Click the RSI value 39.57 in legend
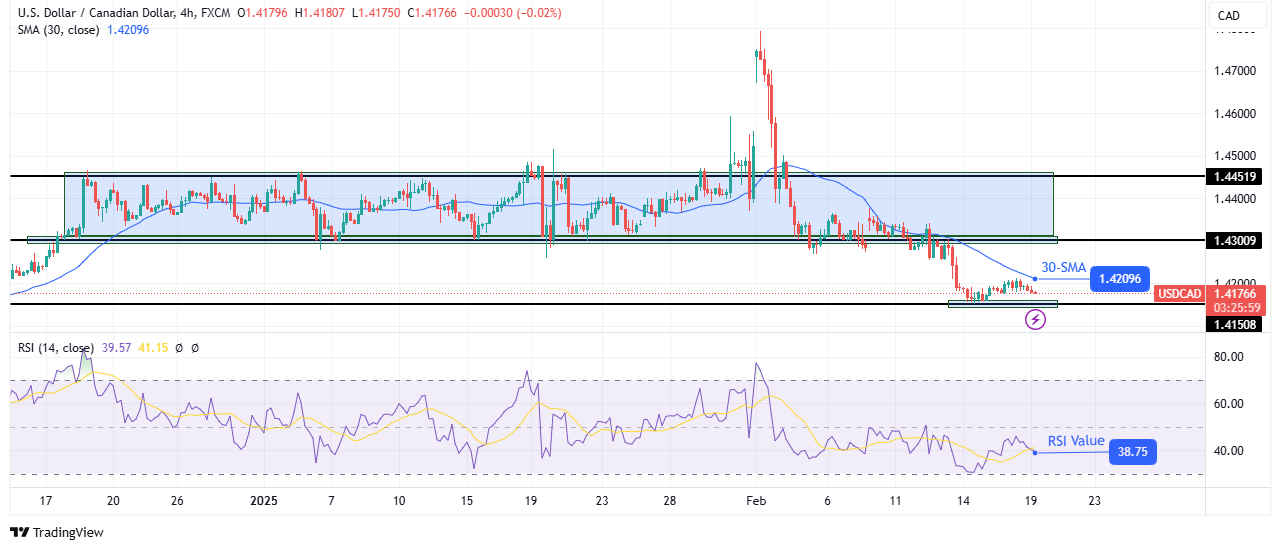Screen dimensions: 1275x550 tap(118, 347)
